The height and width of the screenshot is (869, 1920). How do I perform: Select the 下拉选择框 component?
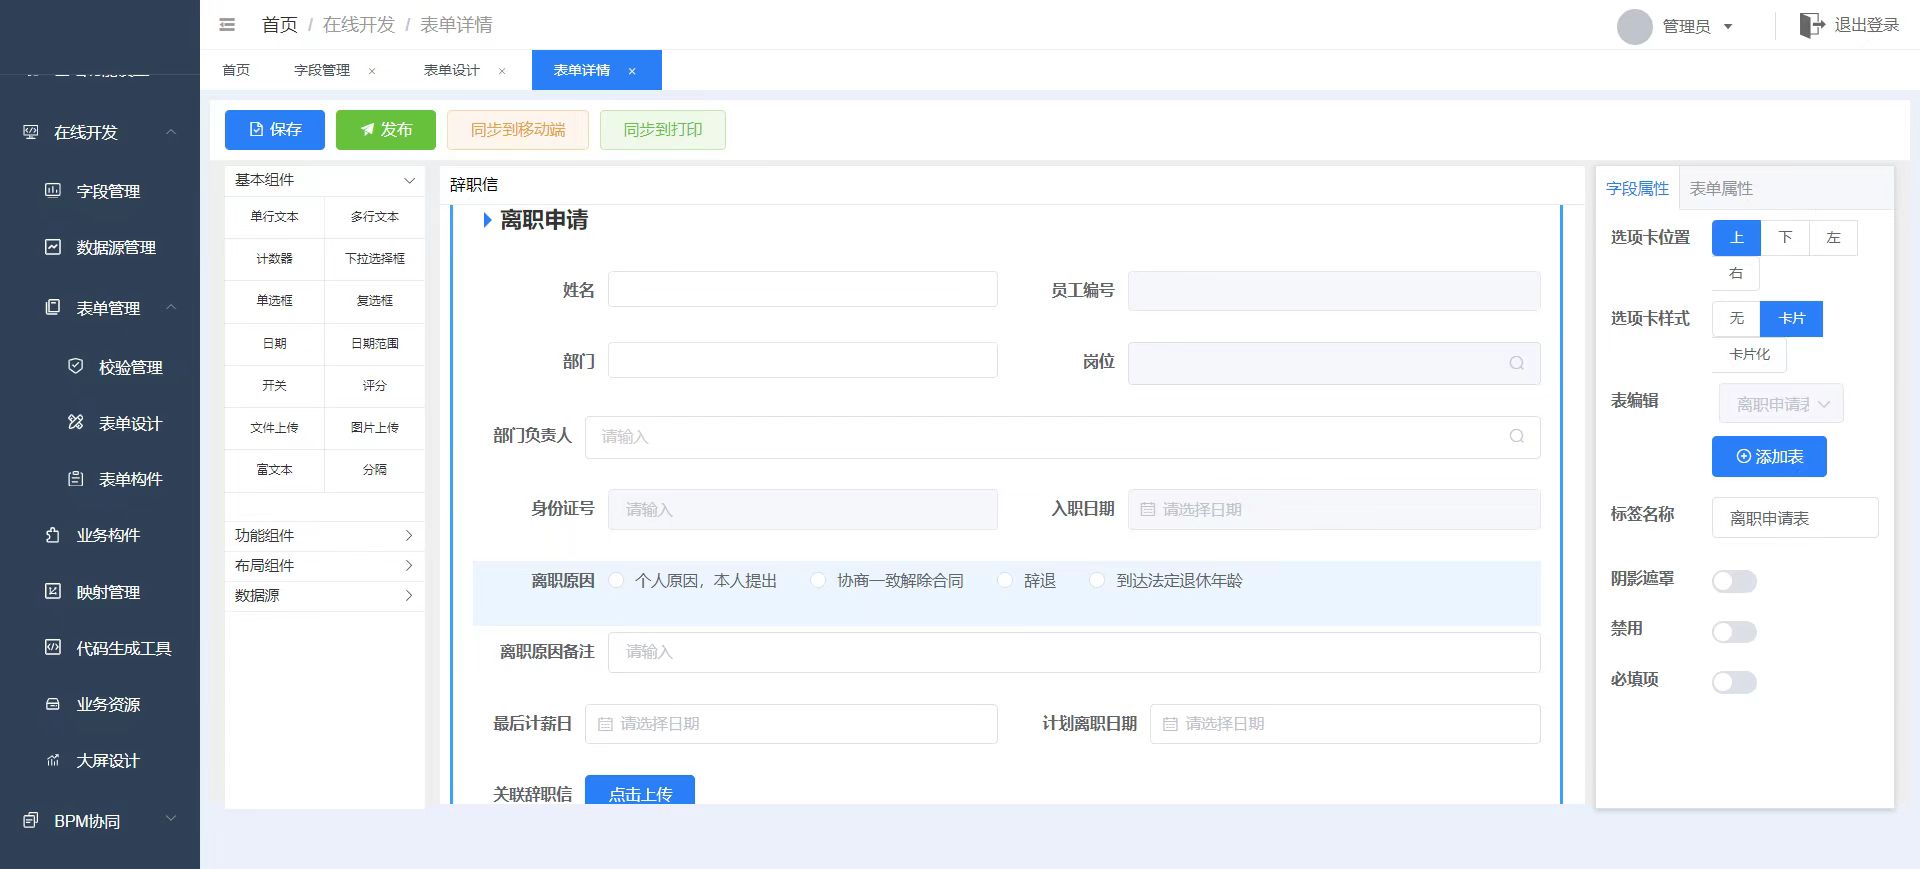(375, 259)
